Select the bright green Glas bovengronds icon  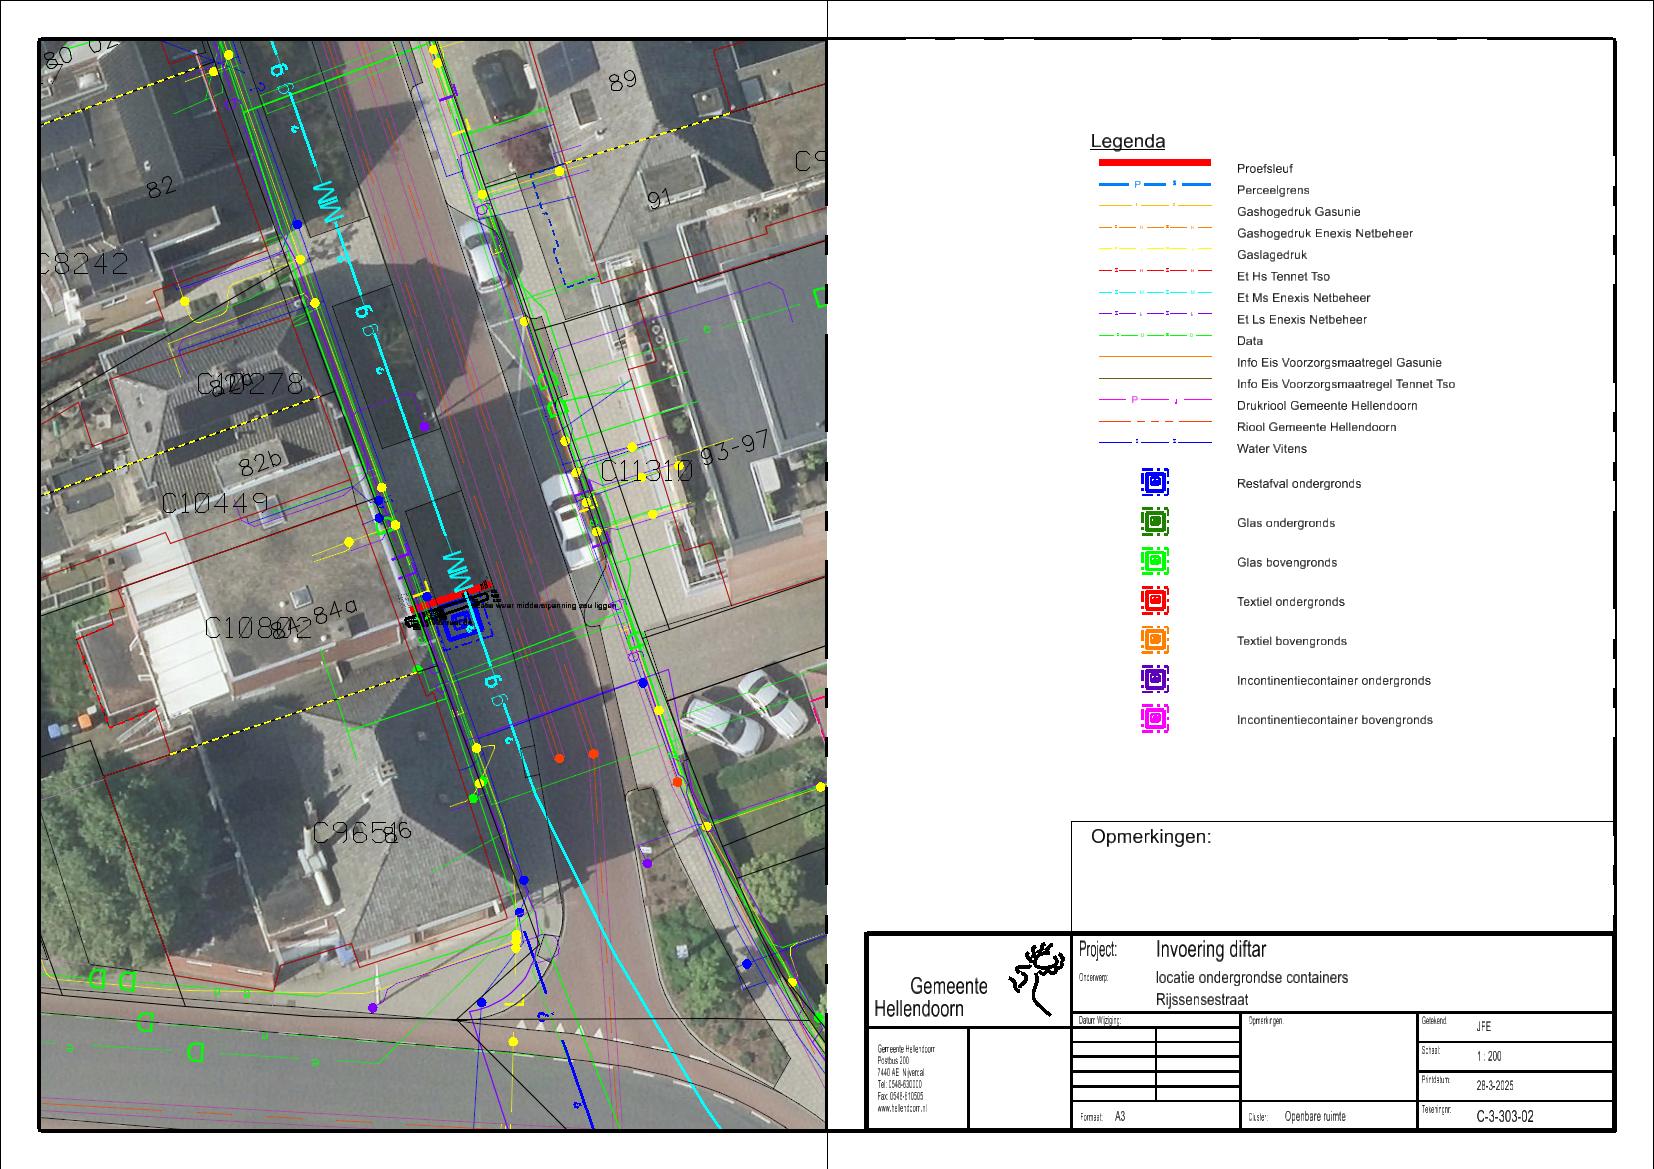[1154, 561]
